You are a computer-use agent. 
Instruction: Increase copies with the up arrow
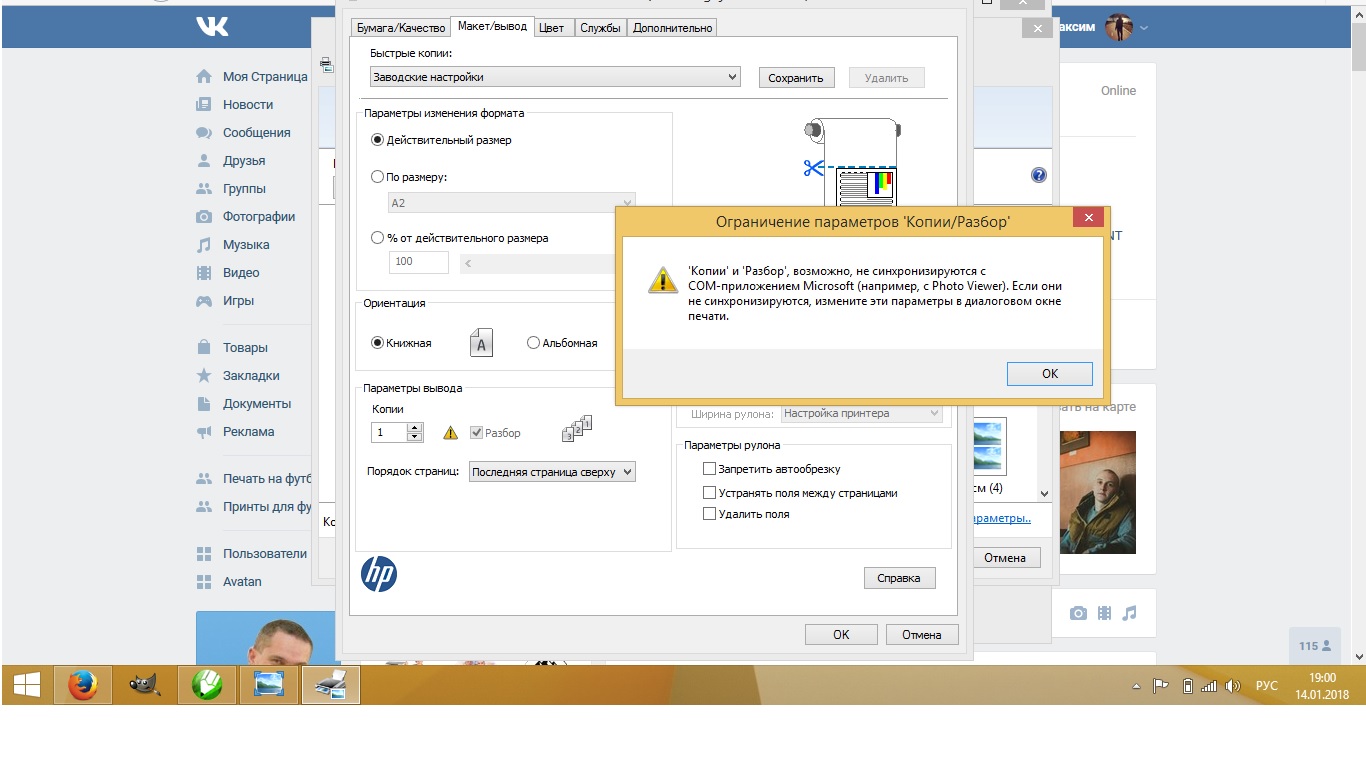click(x=415, y=428)
